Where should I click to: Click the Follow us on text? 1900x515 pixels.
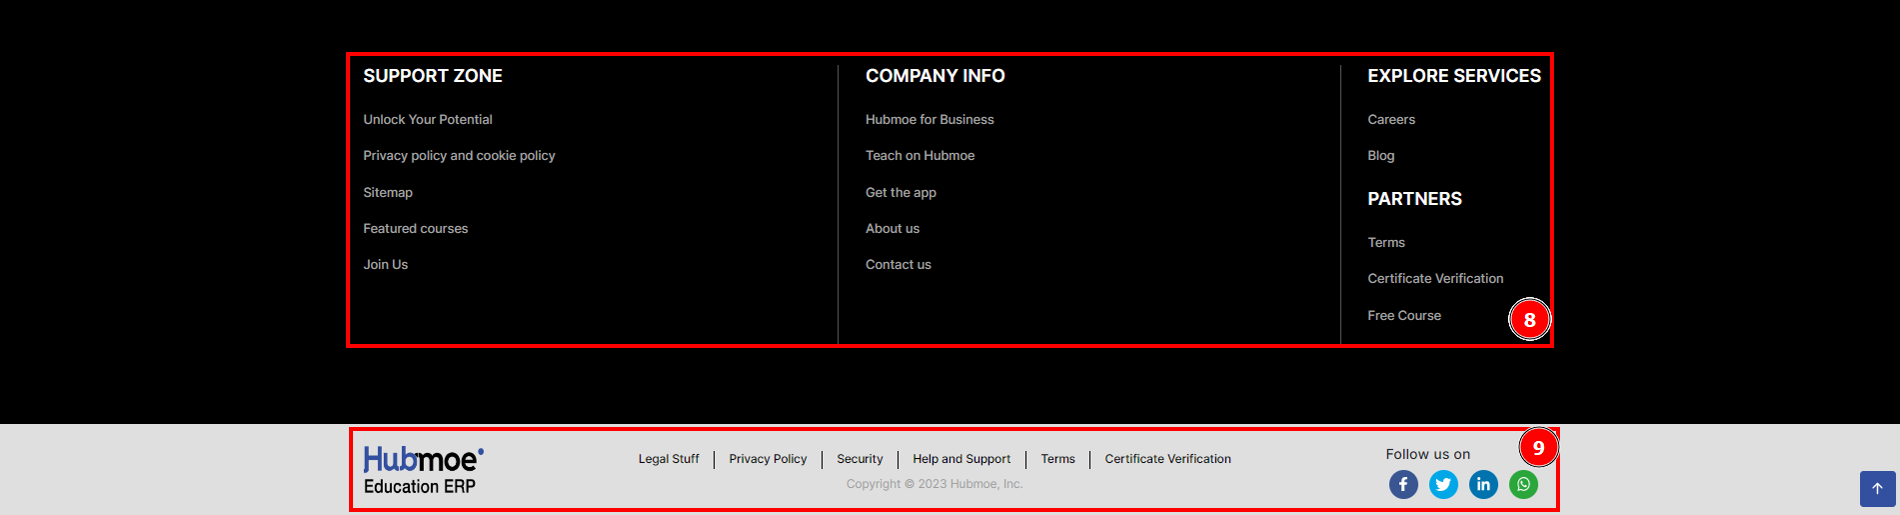[1428, 454]
